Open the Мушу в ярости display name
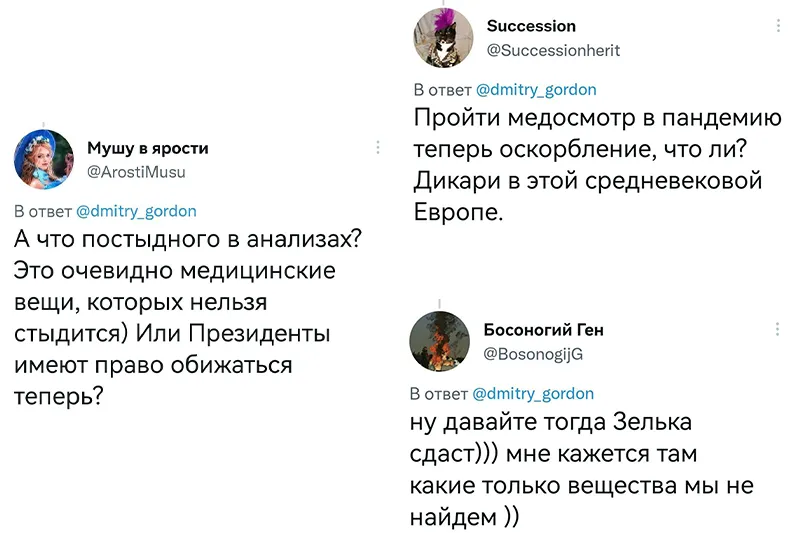Viewport: 800px width, 533px height. tap(148, 148)
